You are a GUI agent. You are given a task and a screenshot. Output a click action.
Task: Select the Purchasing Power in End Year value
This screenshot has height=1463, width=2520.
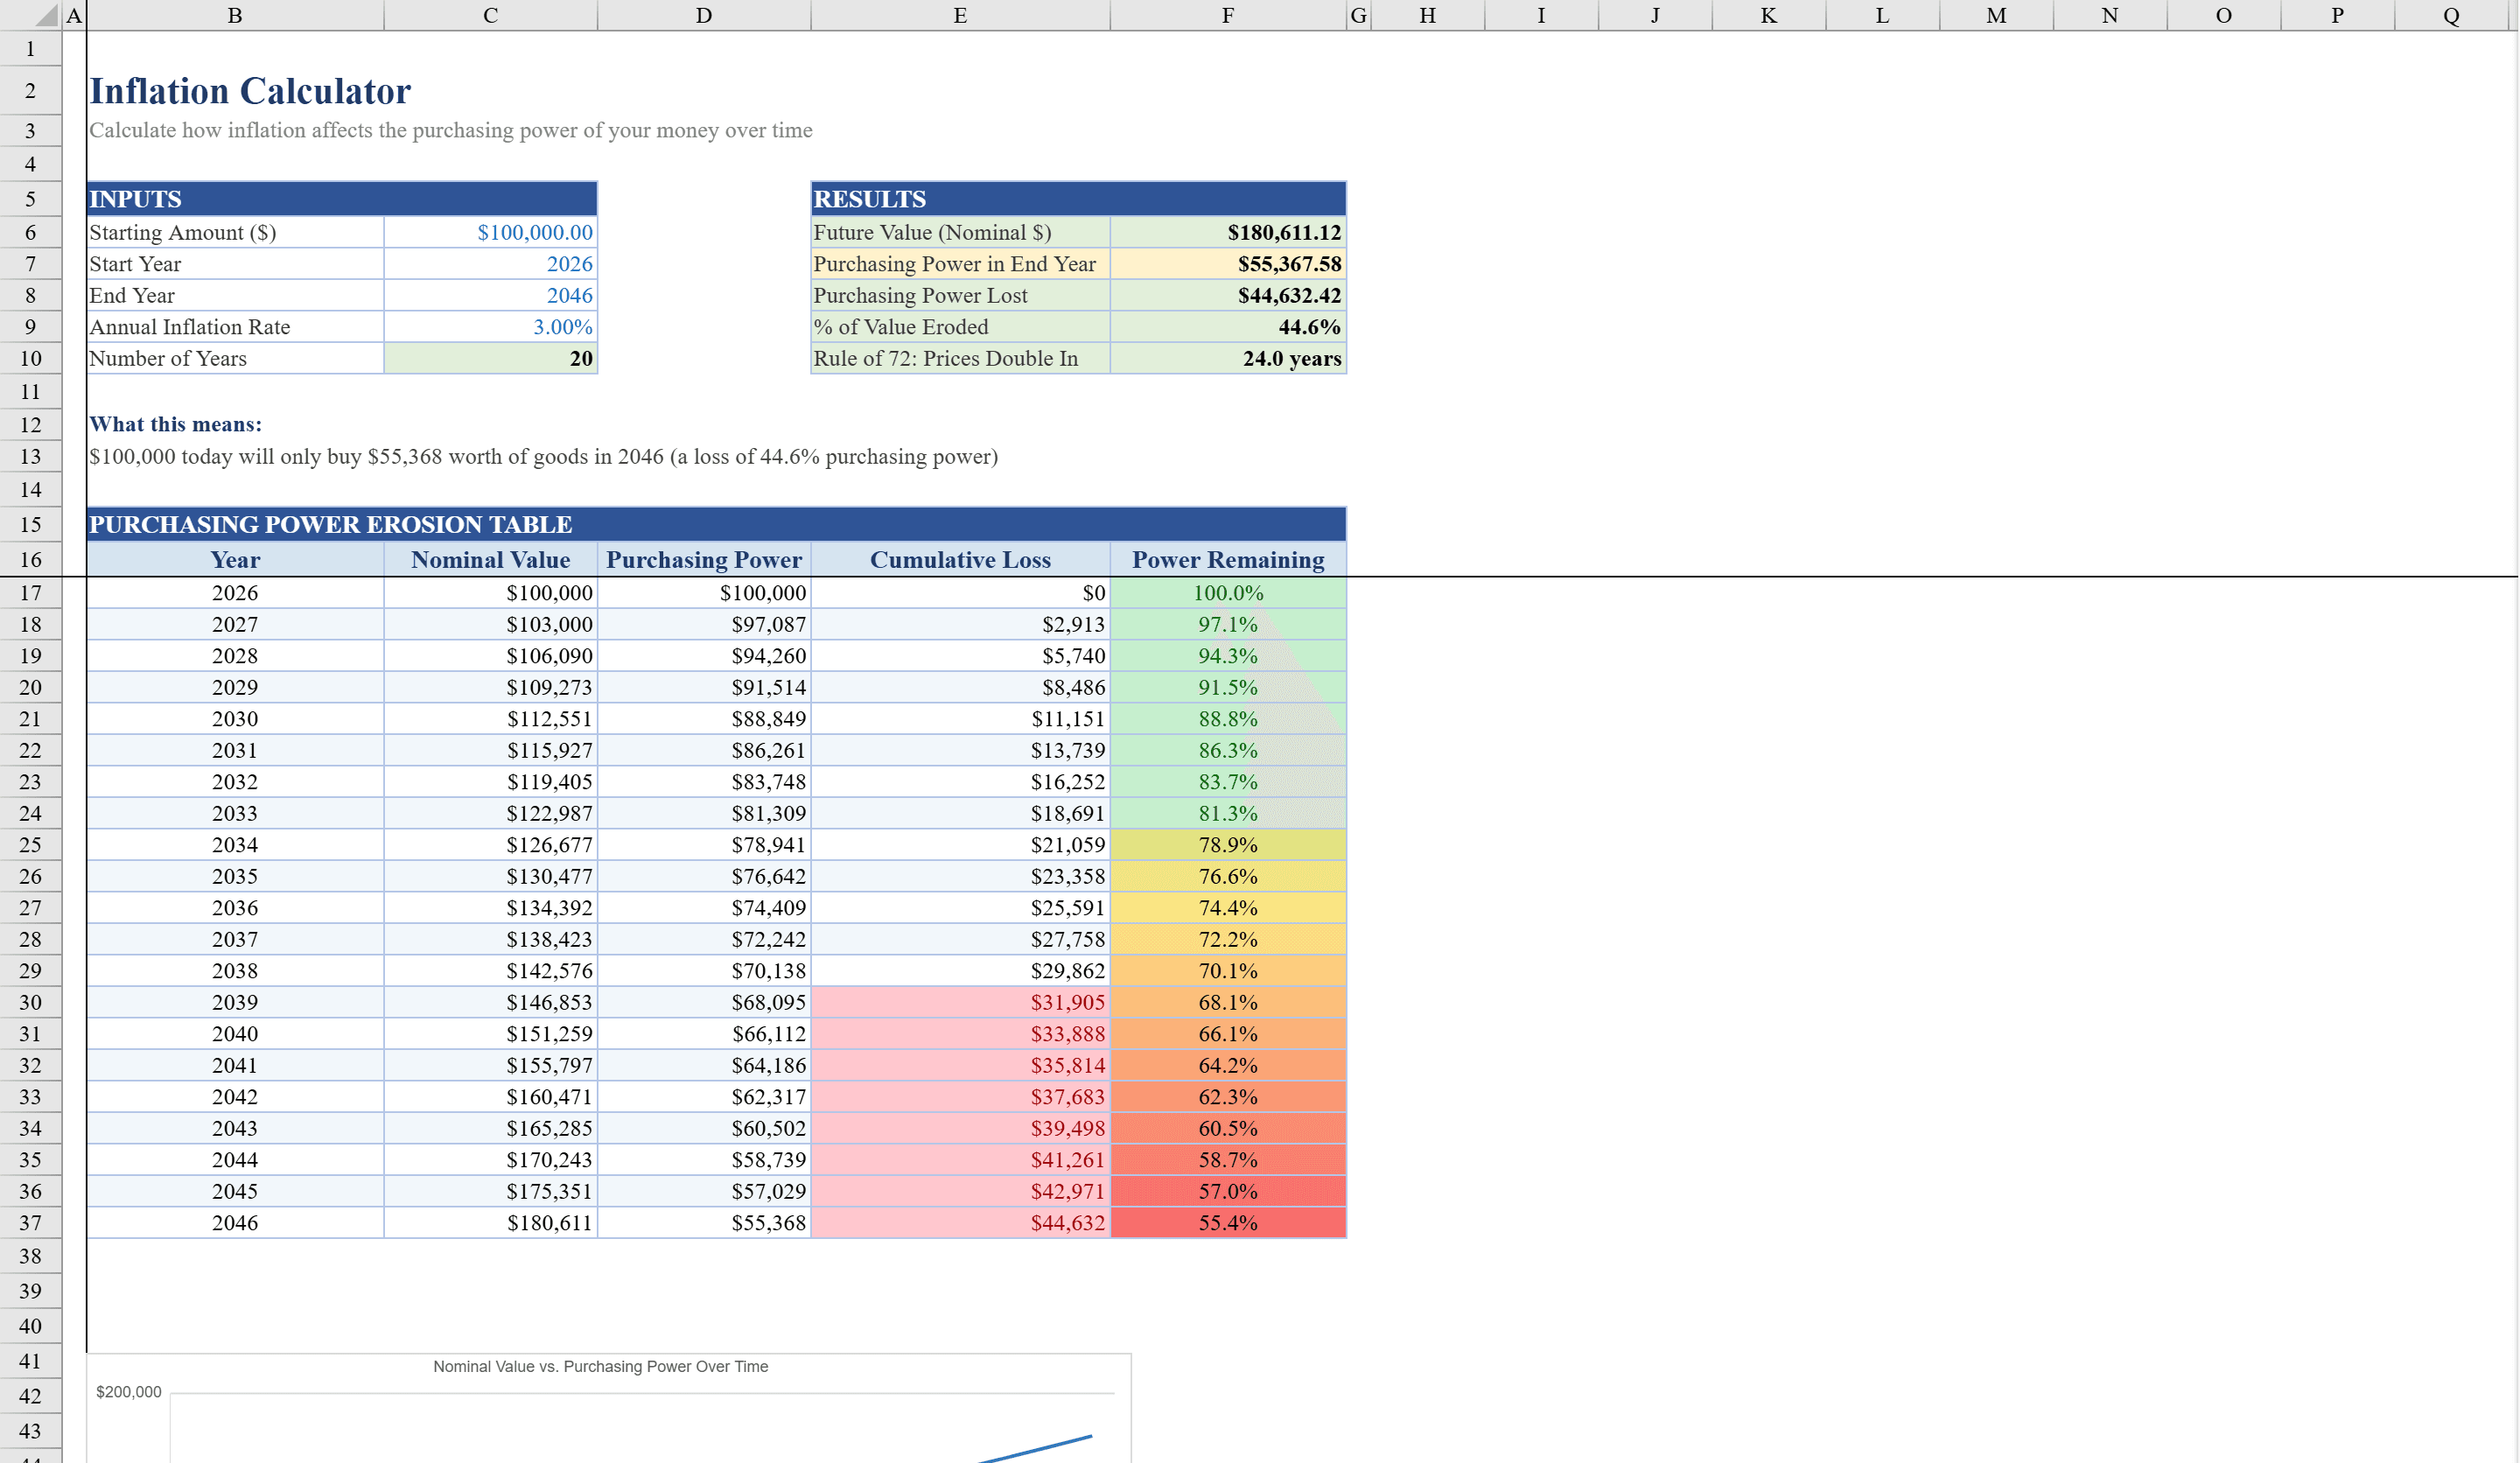[x=1227, y=263]
